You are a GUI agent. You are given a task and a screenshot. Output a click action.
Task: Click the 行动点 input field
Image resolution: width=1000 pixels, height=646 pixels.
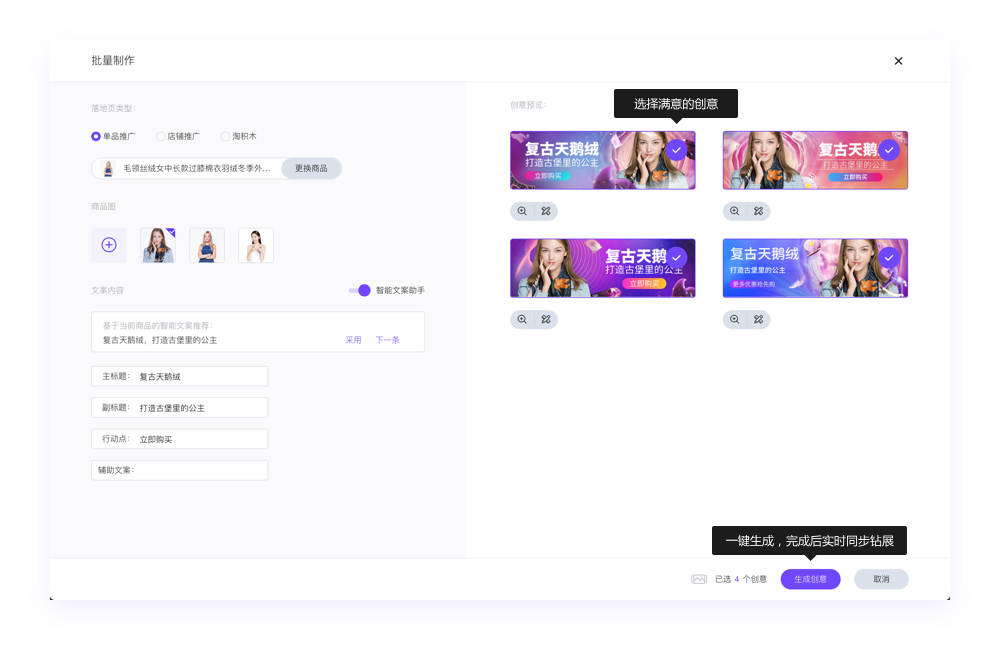click(x=180, y=439)
